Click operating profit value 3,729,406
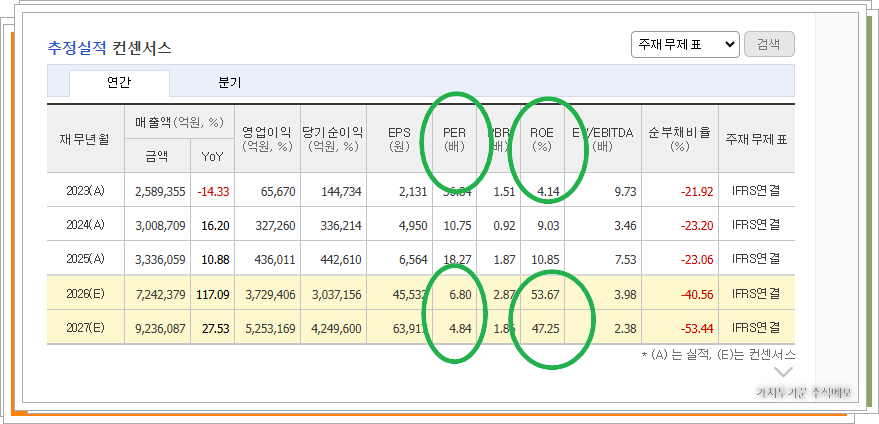879x424 pixels. [271, 294]
